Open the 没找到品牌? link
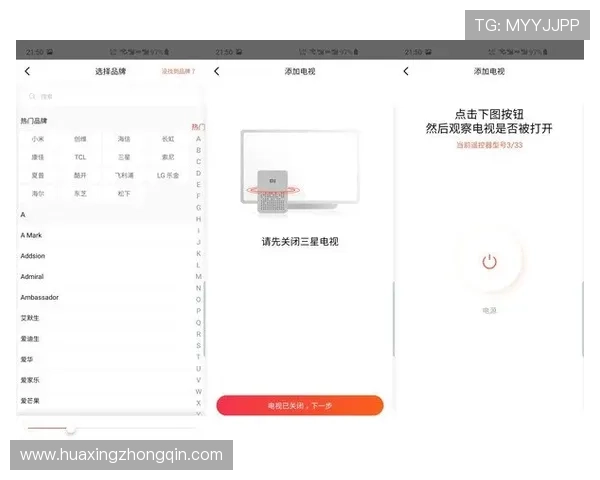Image resolution: width=600 pixels, height=480 pixels. [x=178, y=71]
